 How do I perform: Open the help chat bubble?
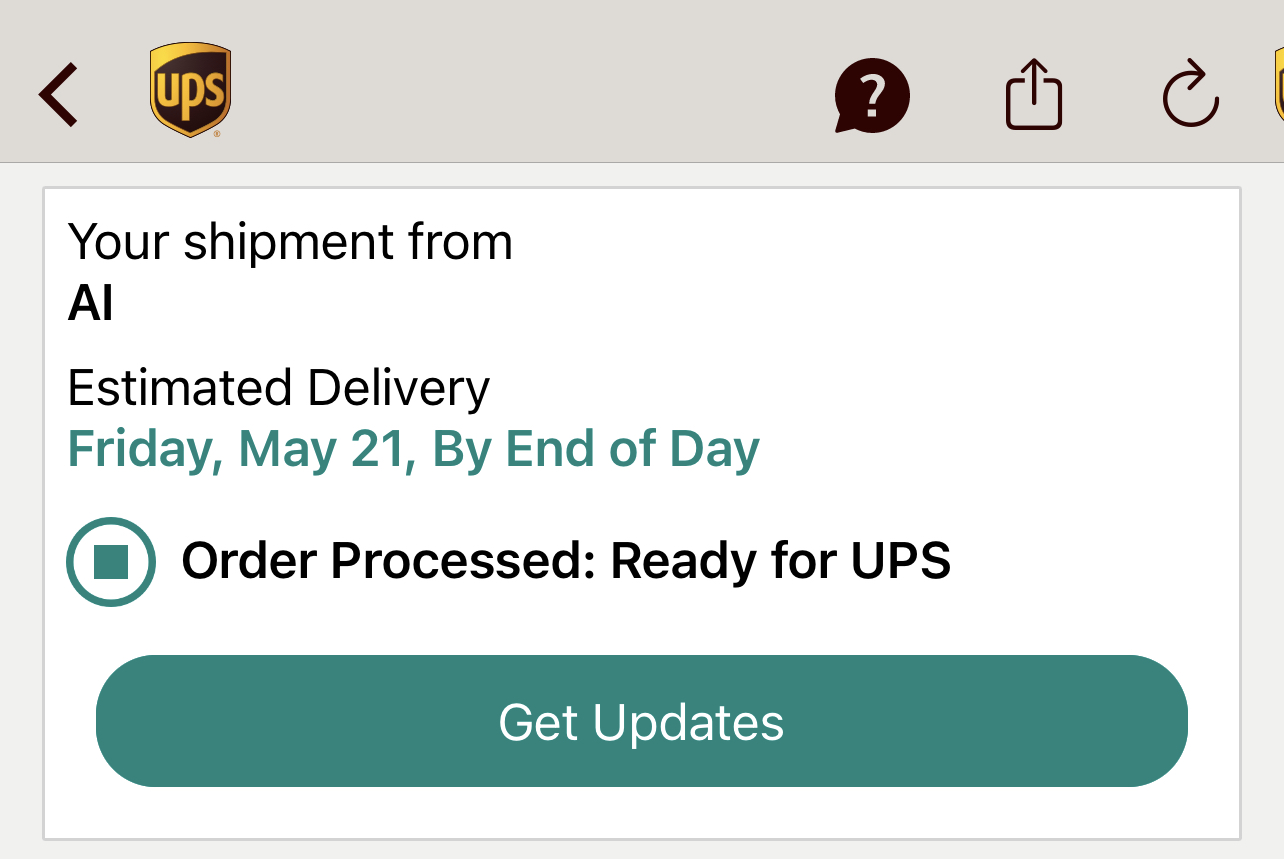(x=872, y=96)
